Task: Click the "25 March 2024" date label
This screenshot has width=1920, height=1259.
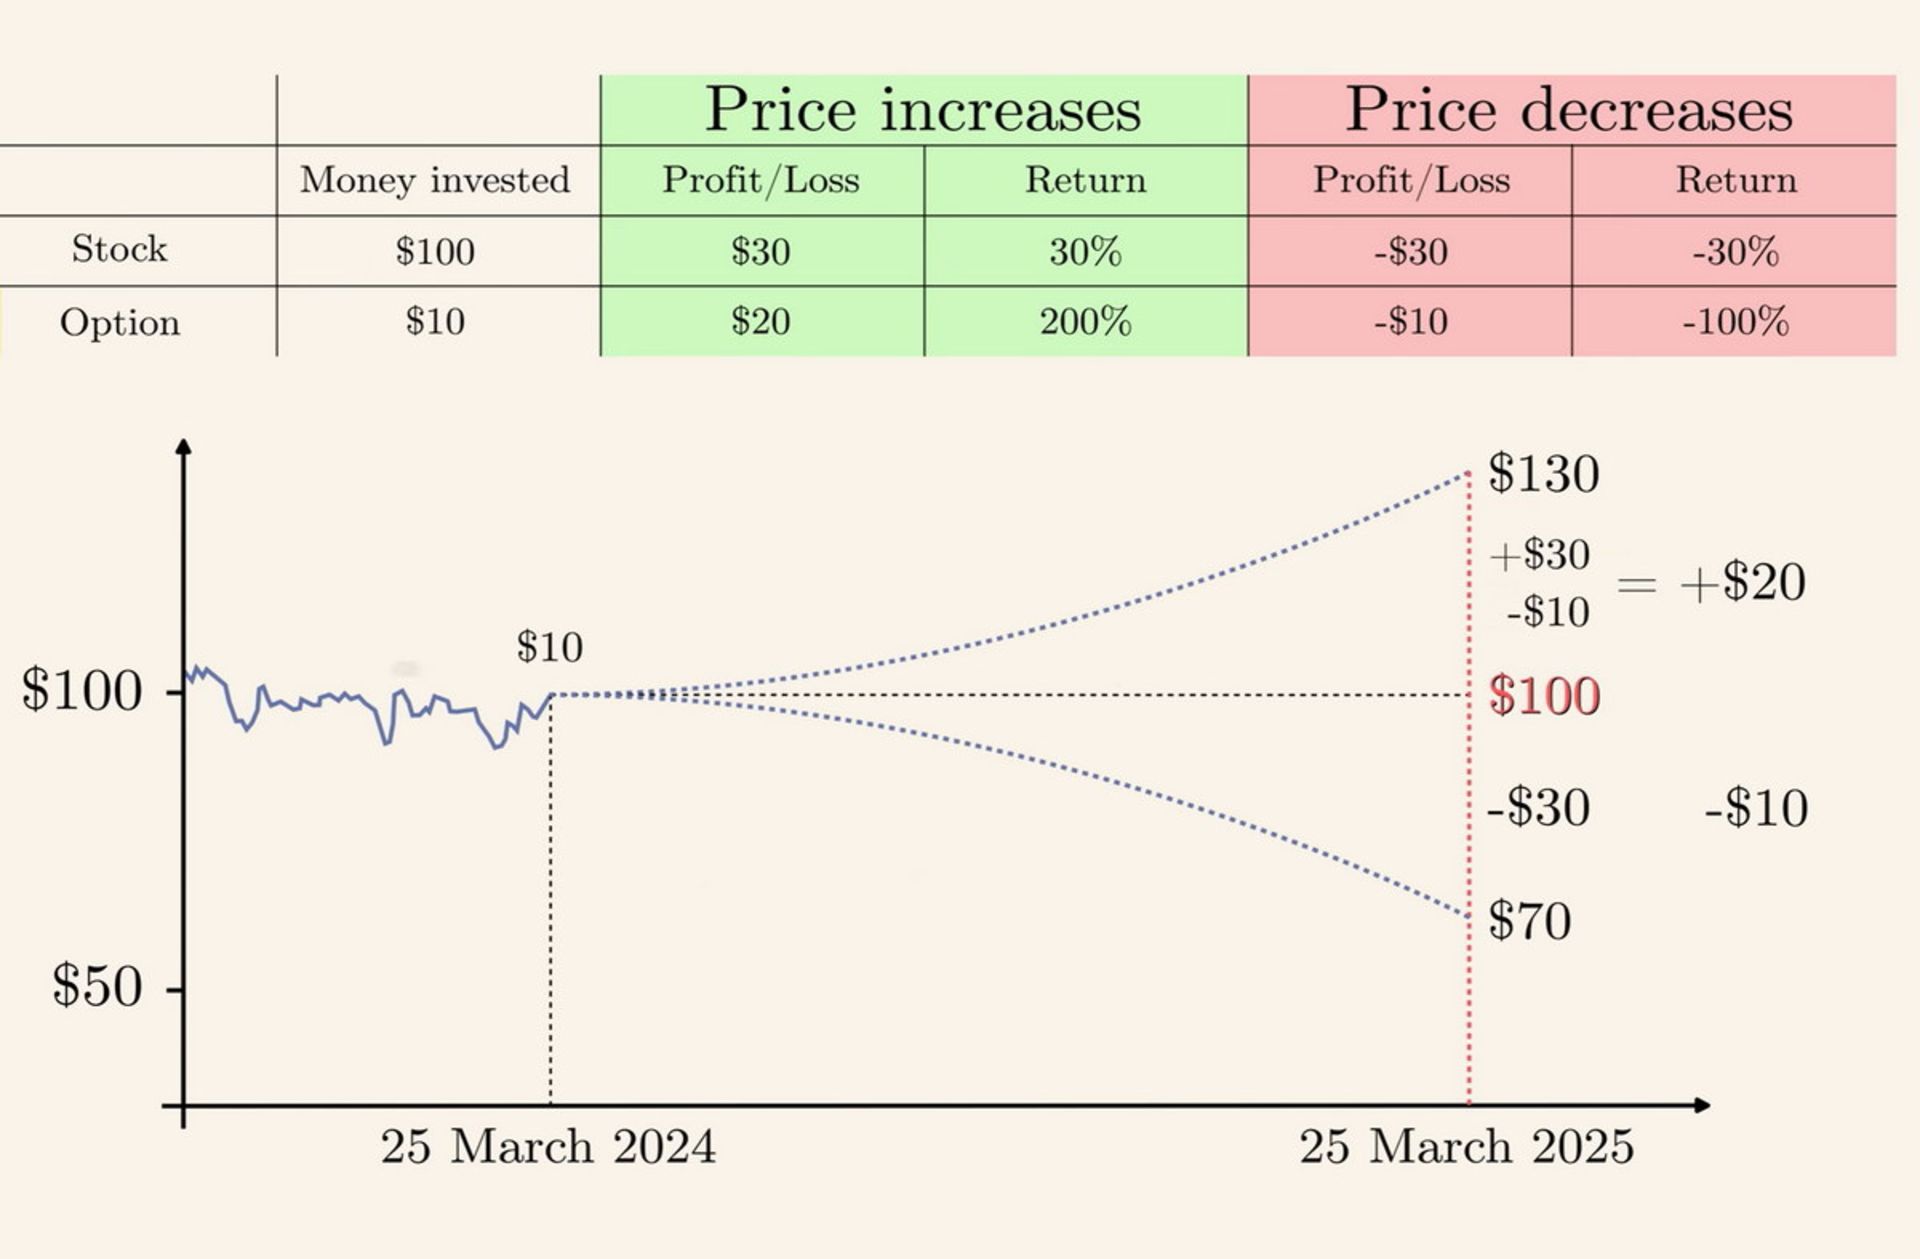Action: [x=548, y=1146]
